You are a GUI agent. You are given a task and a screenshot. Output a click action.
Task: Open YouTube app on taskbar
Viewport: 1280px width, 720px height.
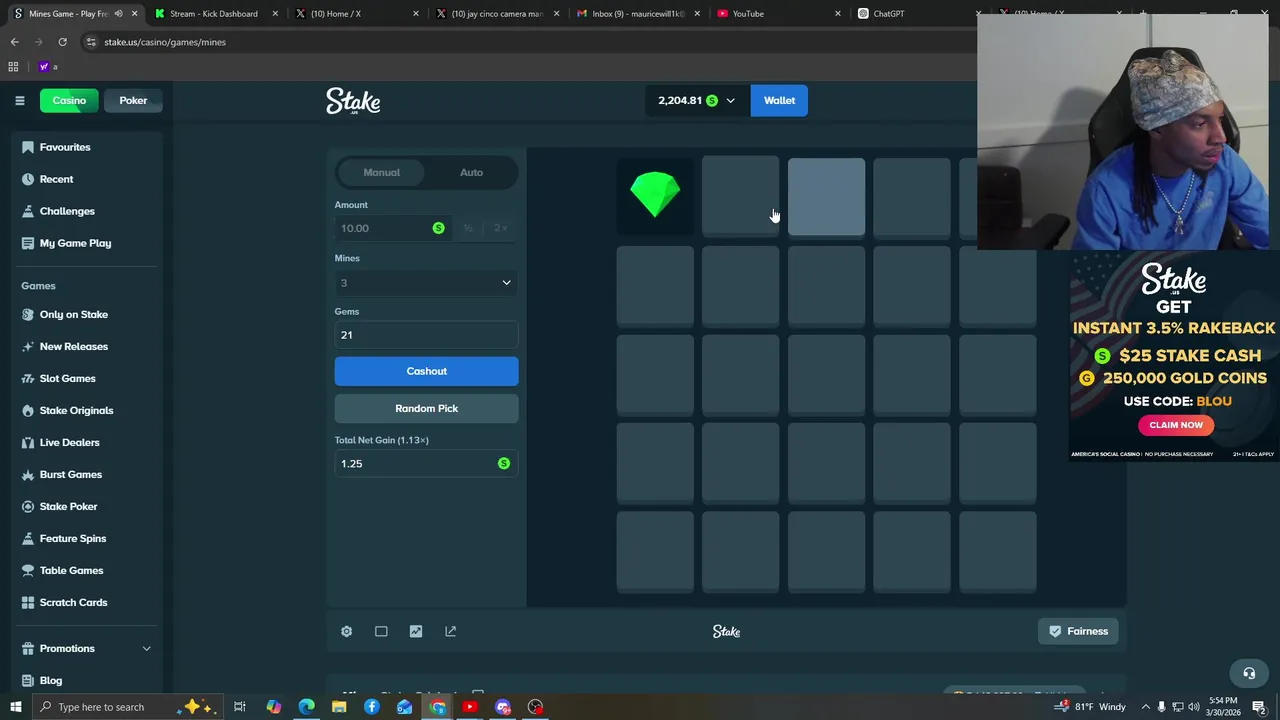click(x=470, y=707)
